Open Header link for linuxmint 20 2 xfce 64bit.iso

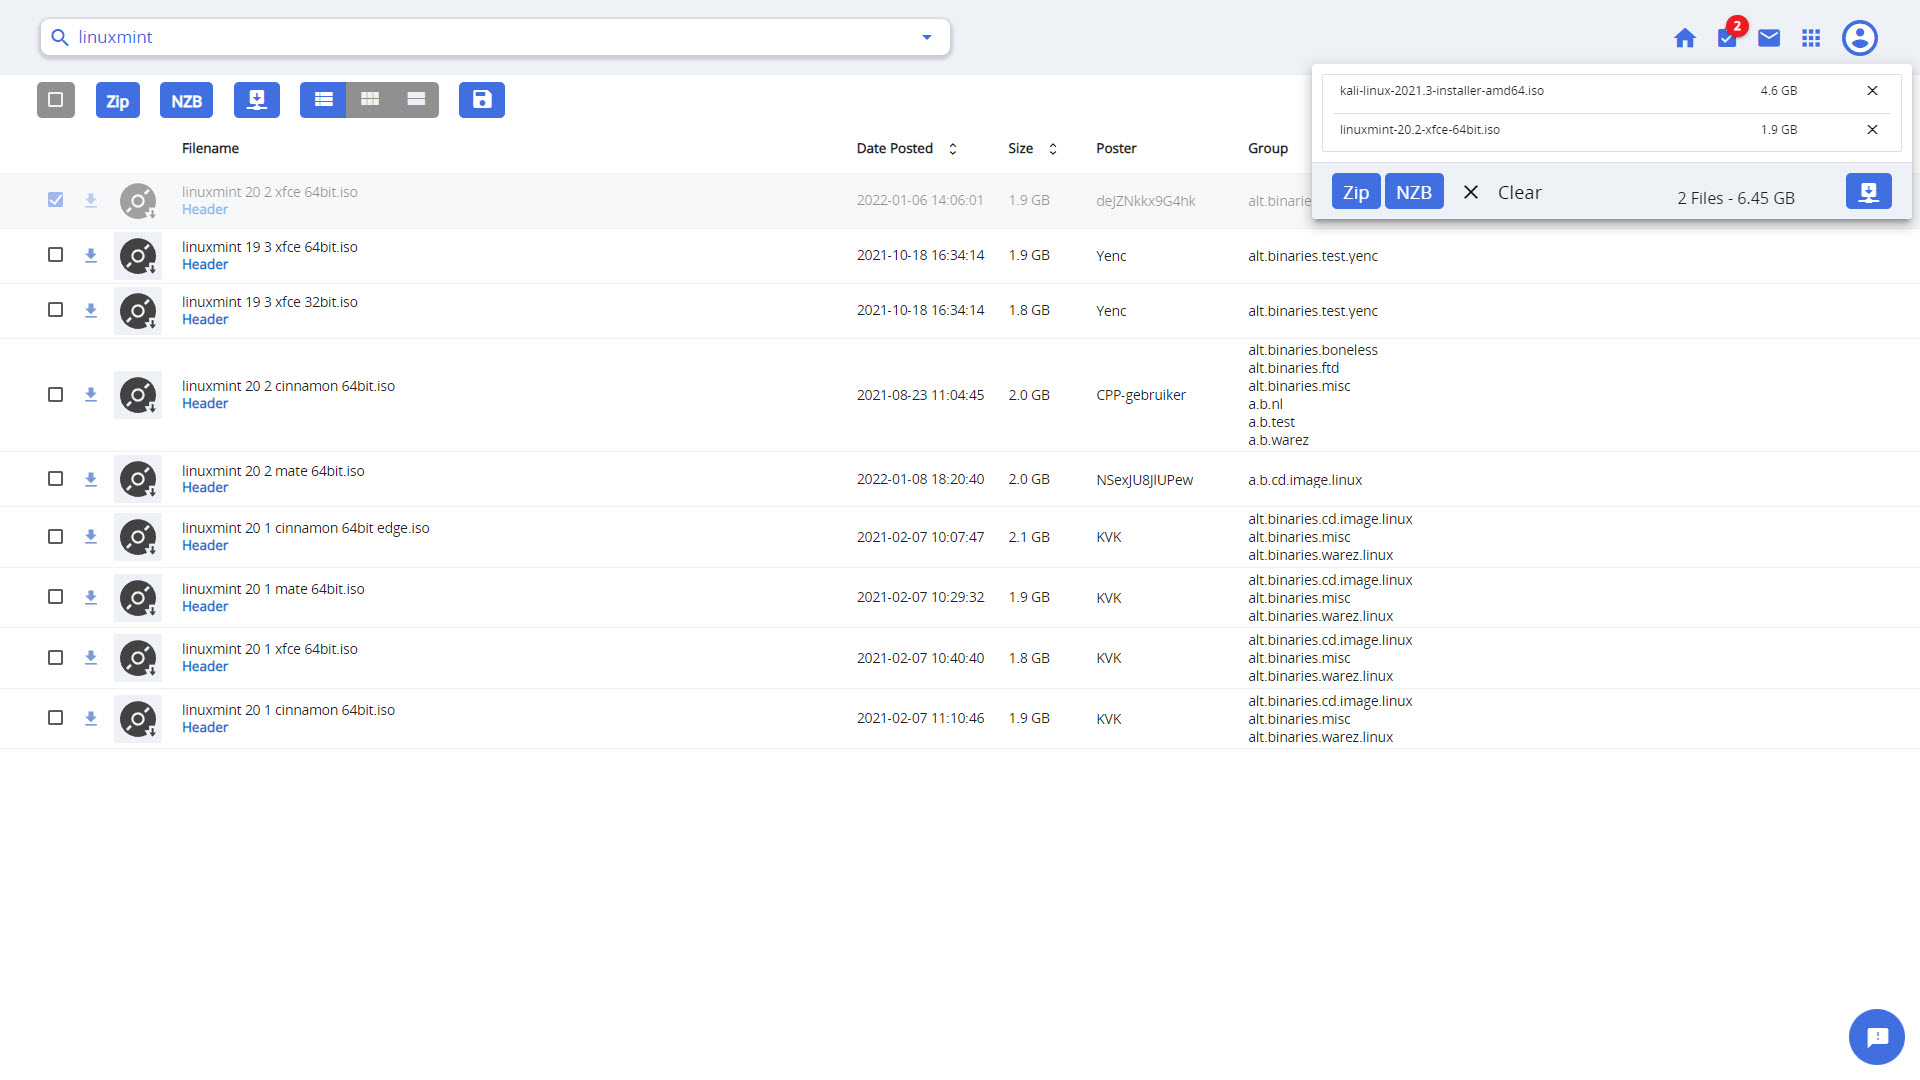pos(205,210)
